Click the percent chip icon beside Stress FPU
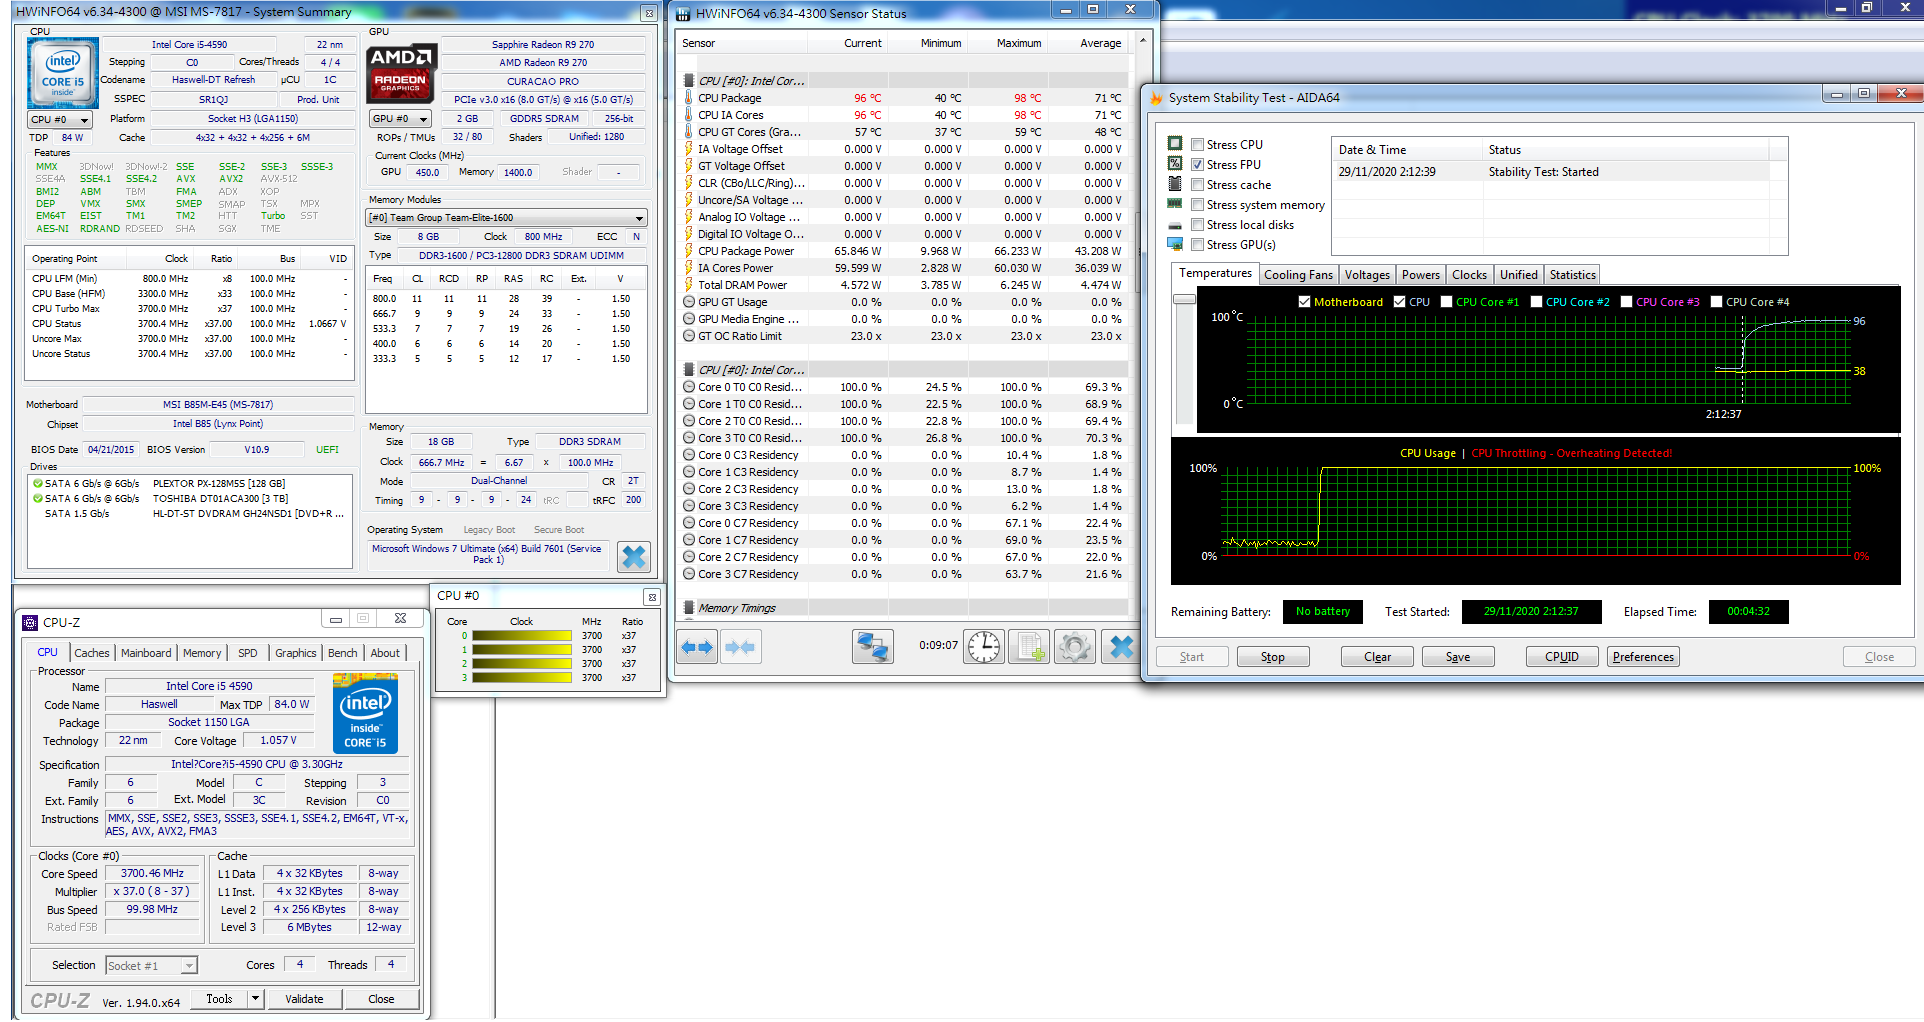 point(1175,164)
